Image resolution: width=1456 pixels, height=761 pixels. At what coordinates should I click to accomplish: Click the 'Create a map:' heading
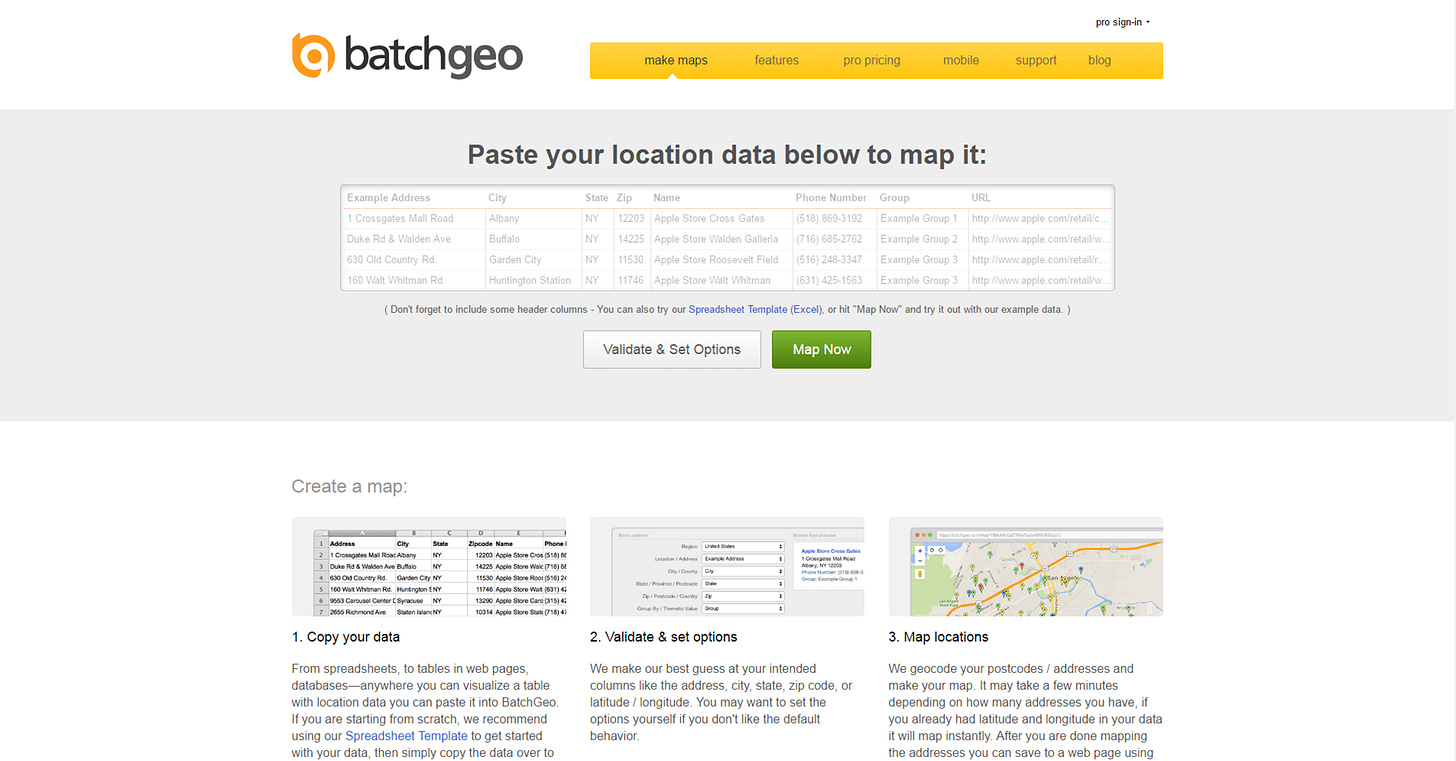(350, 487)
